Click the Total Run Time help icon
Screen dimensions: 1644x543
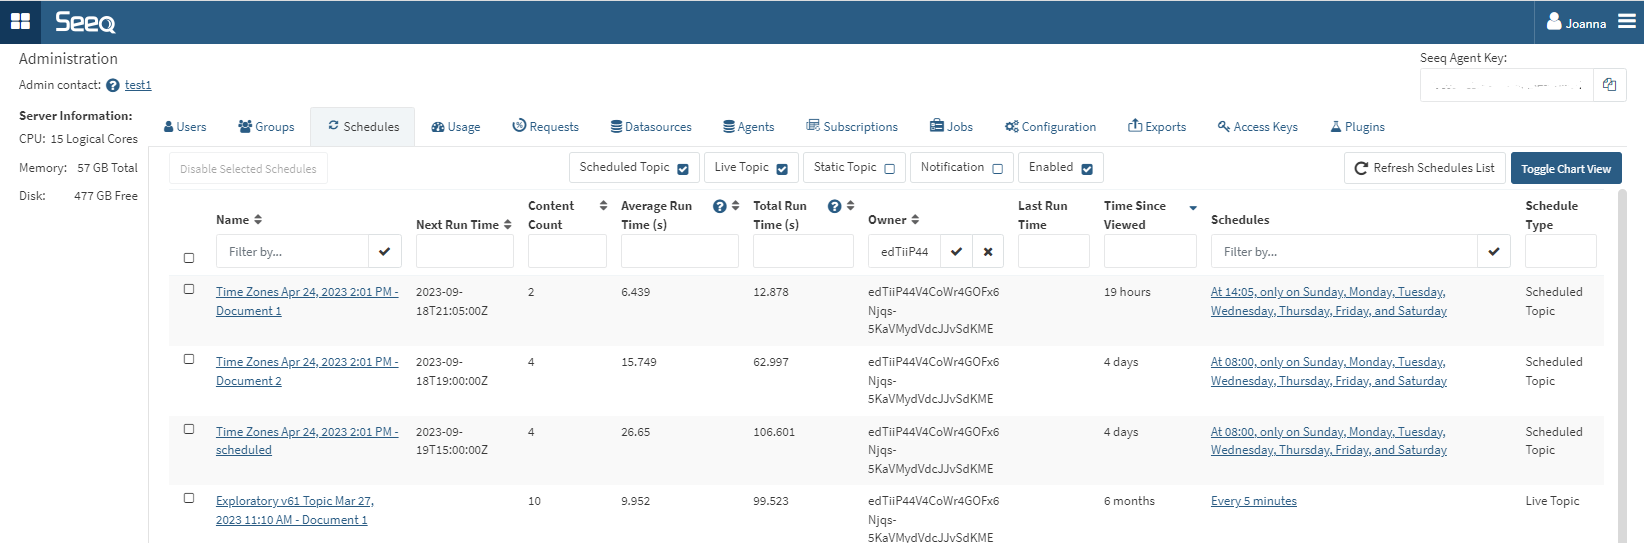tap(834, 206)
